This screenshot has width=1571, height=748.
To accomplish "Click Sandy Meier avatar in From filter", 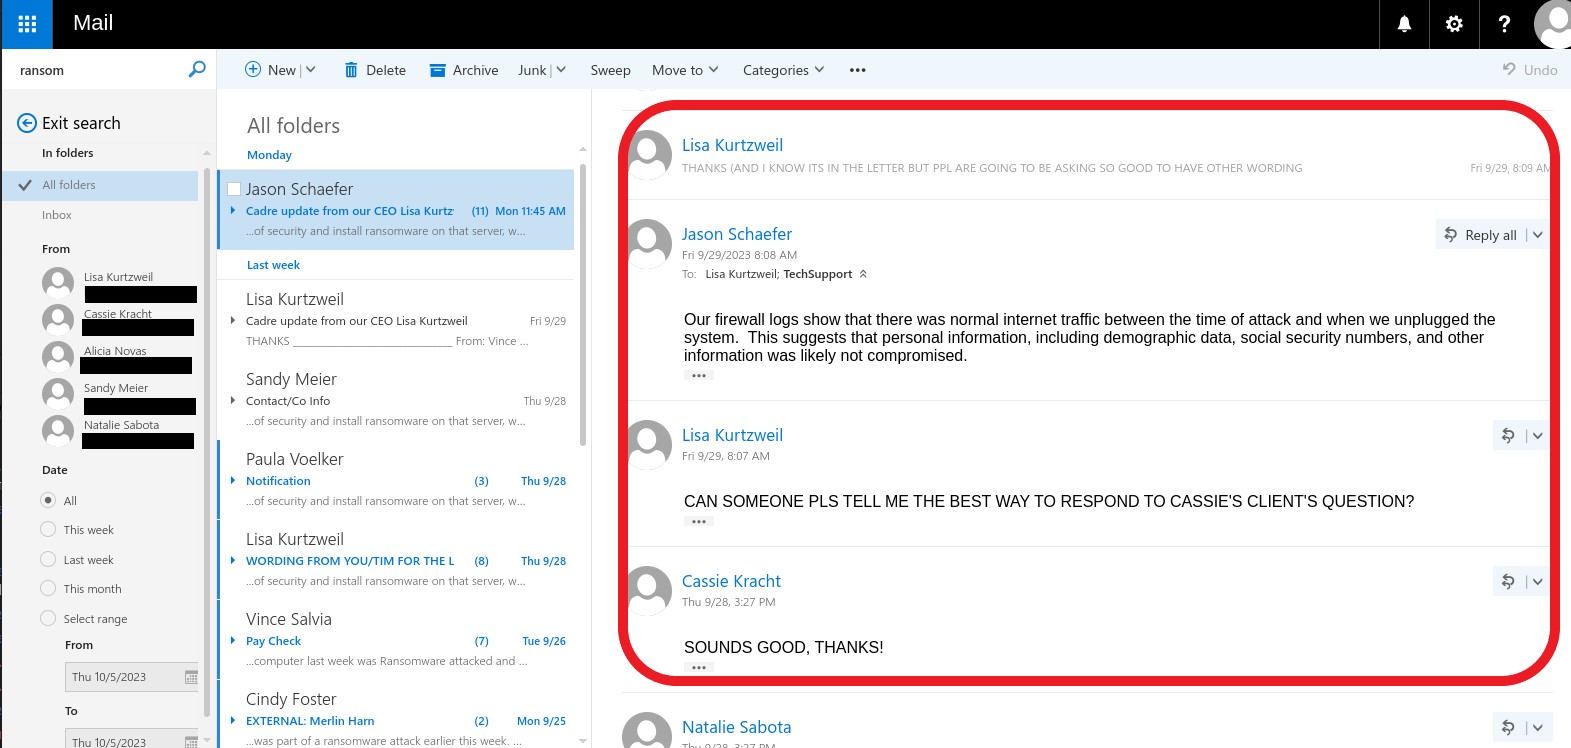I will click(58, 394).
